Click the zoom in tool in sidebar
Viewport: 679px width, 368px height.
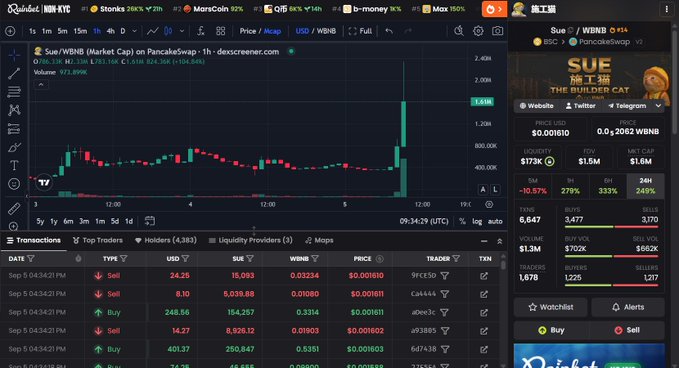(14, 226)
